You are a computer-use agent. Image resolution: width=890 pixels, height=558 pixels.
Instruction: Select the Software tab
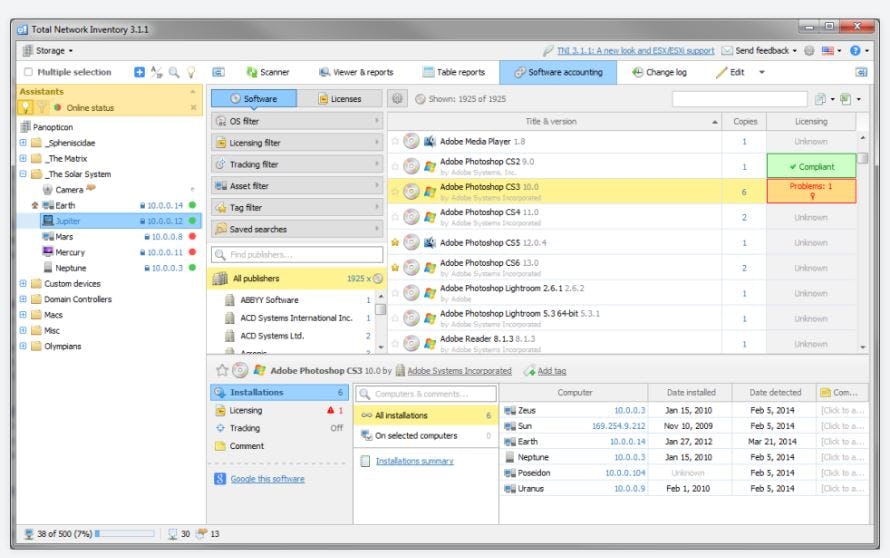tap(254, 99)
